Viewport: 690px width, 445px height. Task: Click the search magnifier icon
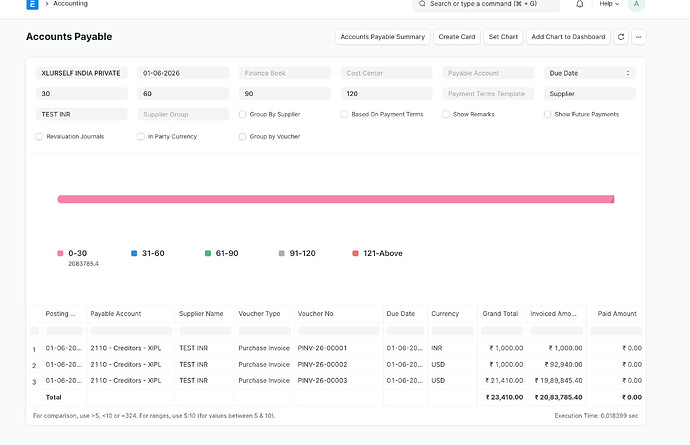tap(422, 4)
